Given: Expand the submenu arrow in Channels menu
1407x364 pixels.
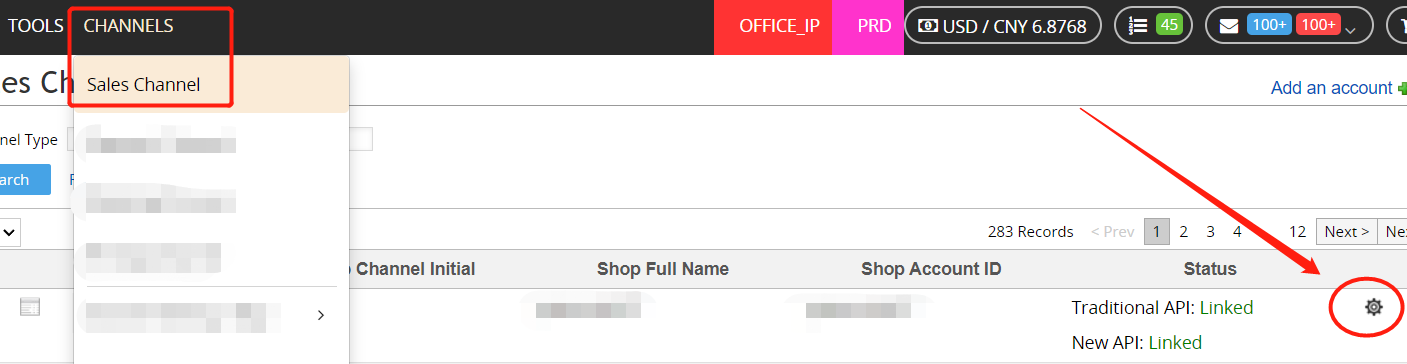Looking at the screenshot, I should tap(320, 315).
